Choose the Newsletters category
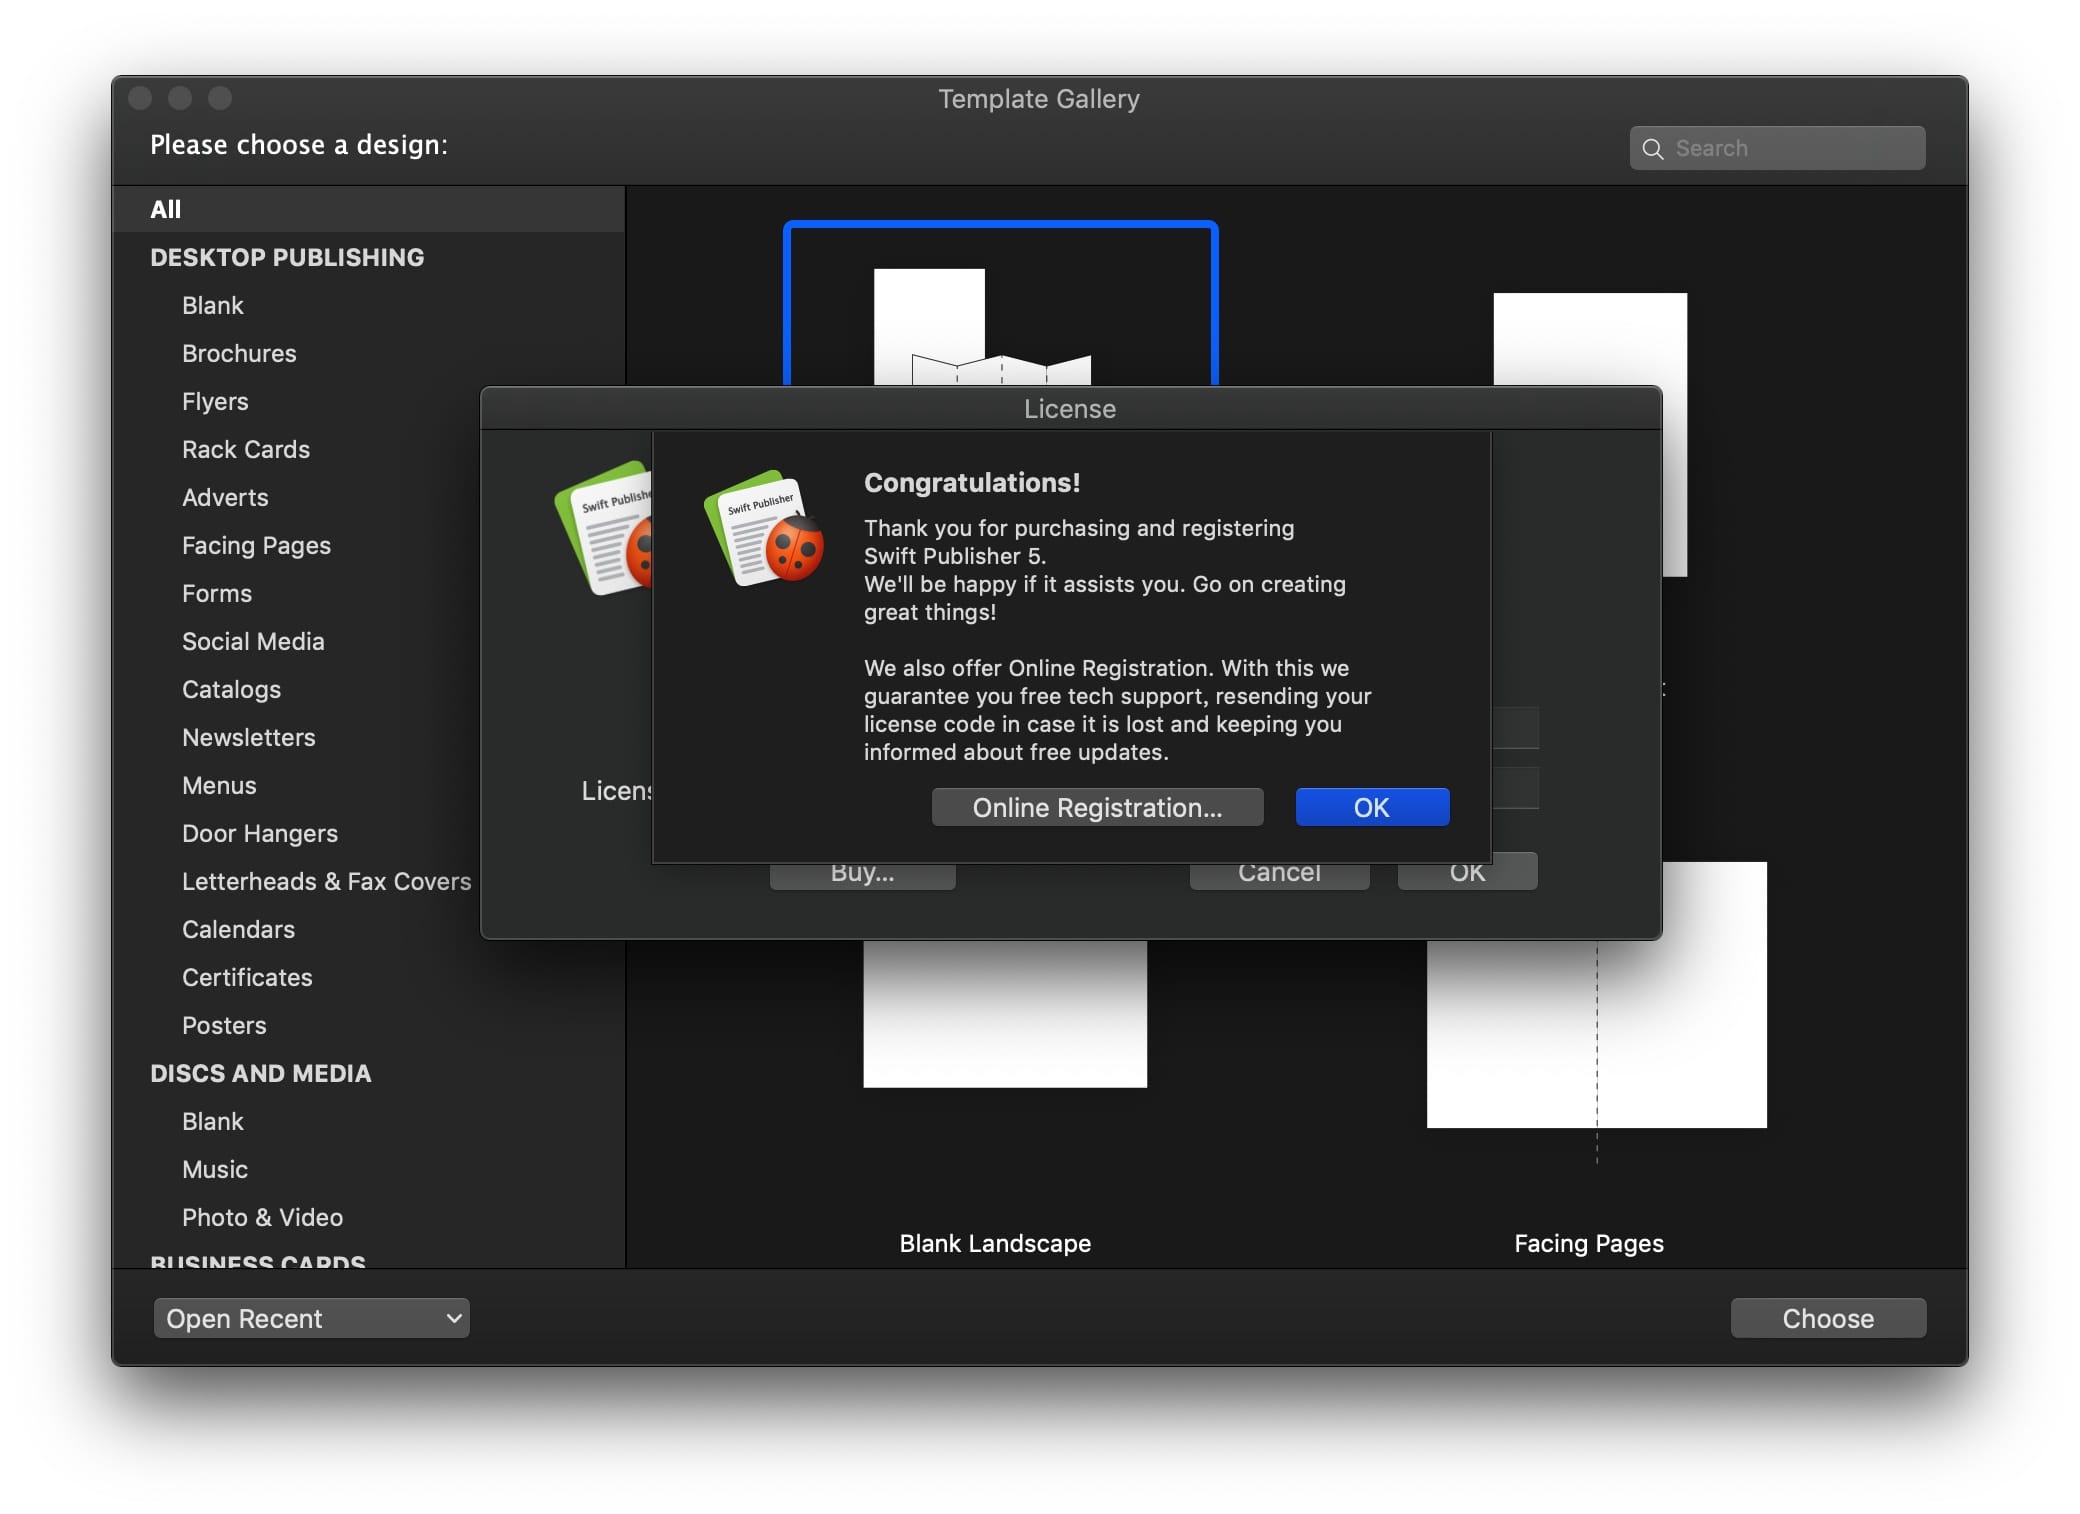 pyautogui.click(x=249, y=737)
